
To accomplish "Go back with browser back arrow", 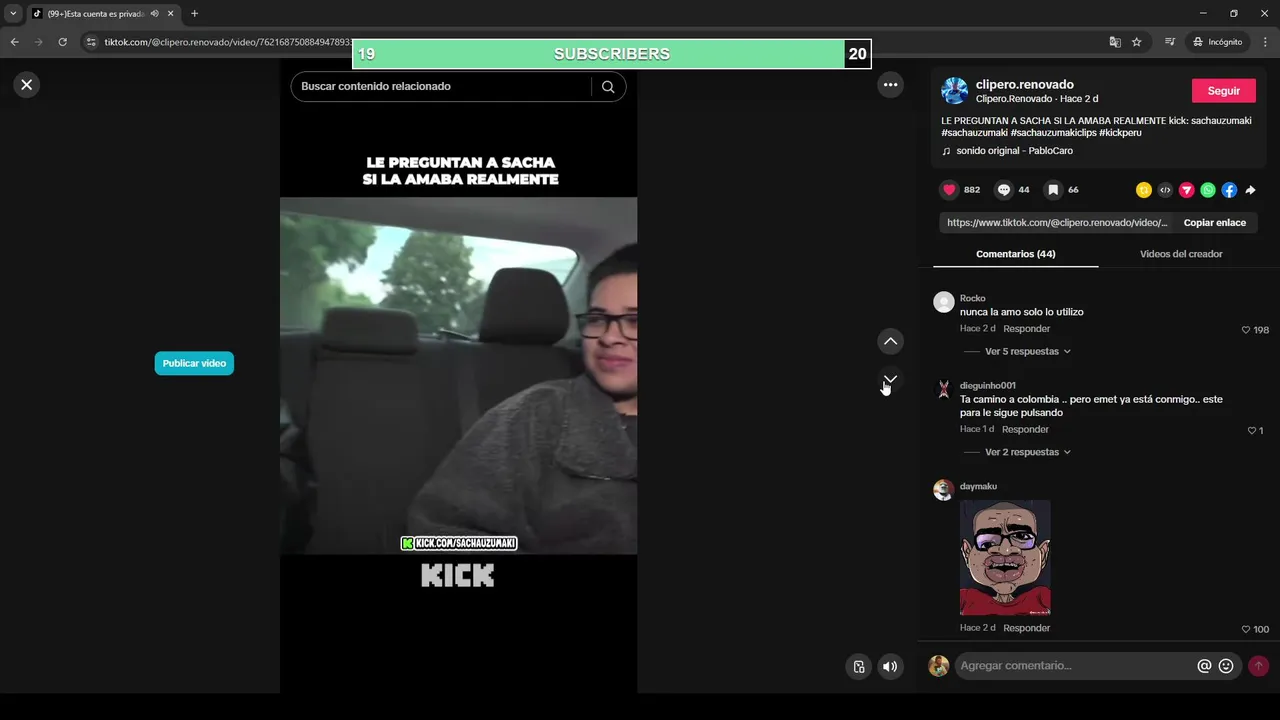I will pyautogui.click(x=14, y=42).
